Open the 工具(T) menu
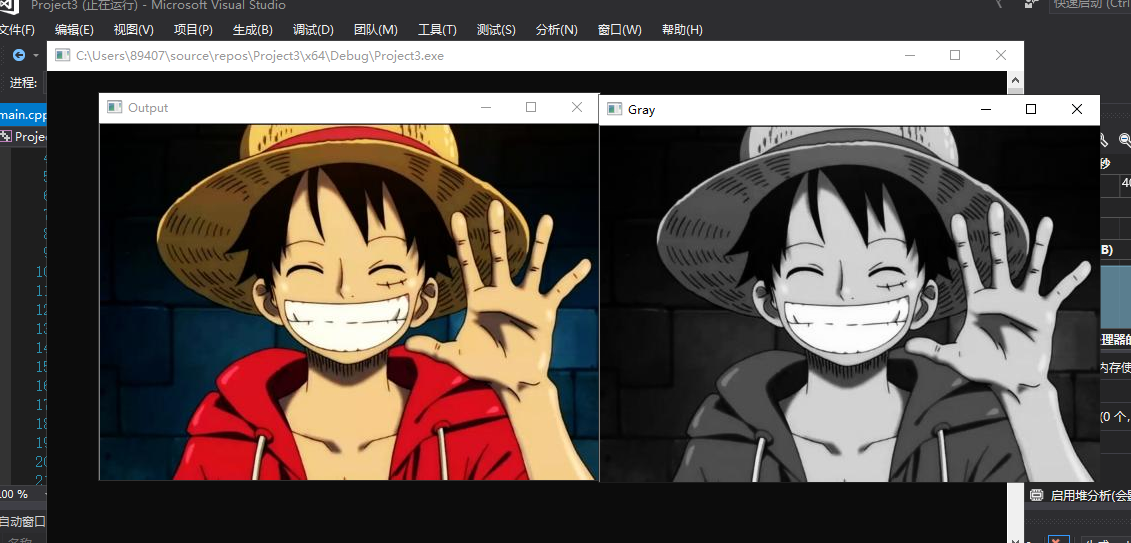 coord(437,30)
